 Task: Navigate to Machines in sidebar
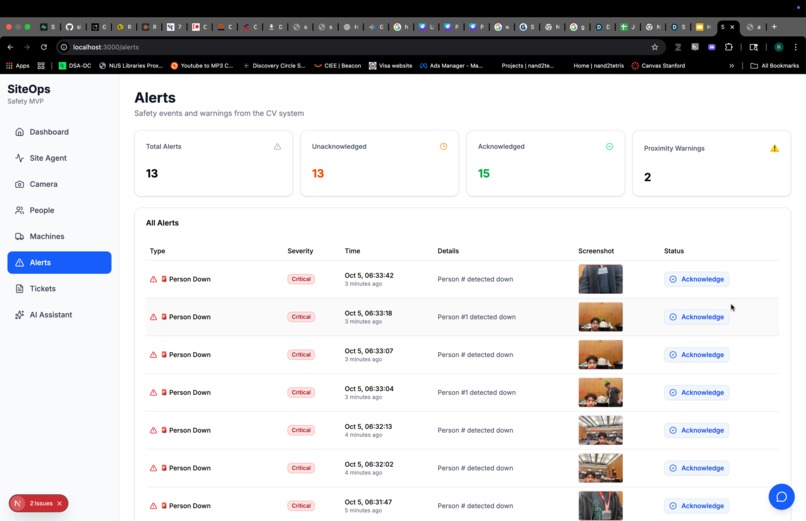59,236
